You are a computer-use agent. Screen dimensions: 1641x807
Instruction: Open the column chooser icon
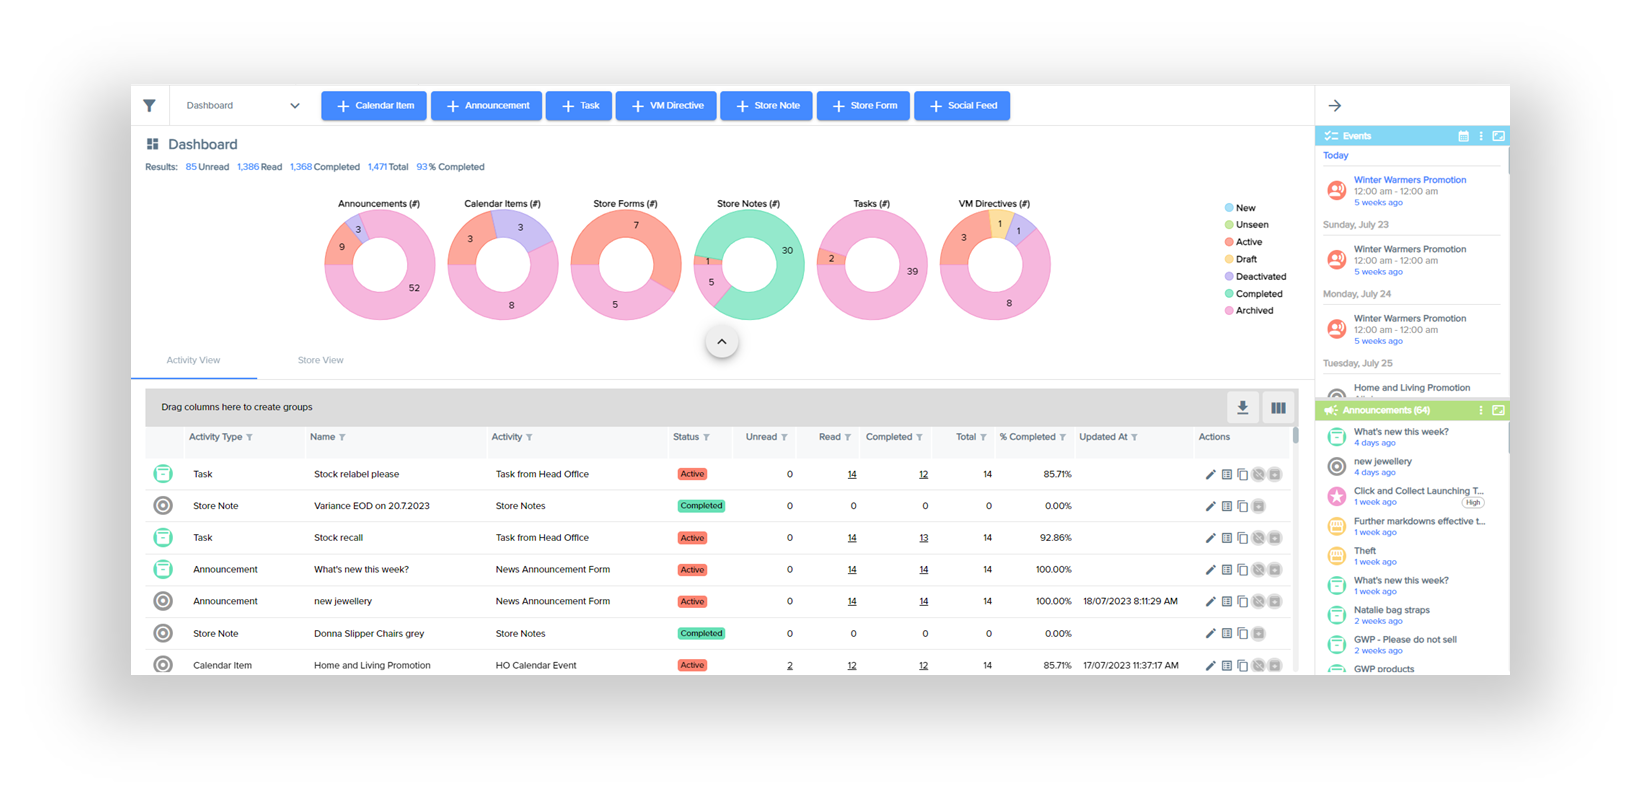coord(1278,407)
